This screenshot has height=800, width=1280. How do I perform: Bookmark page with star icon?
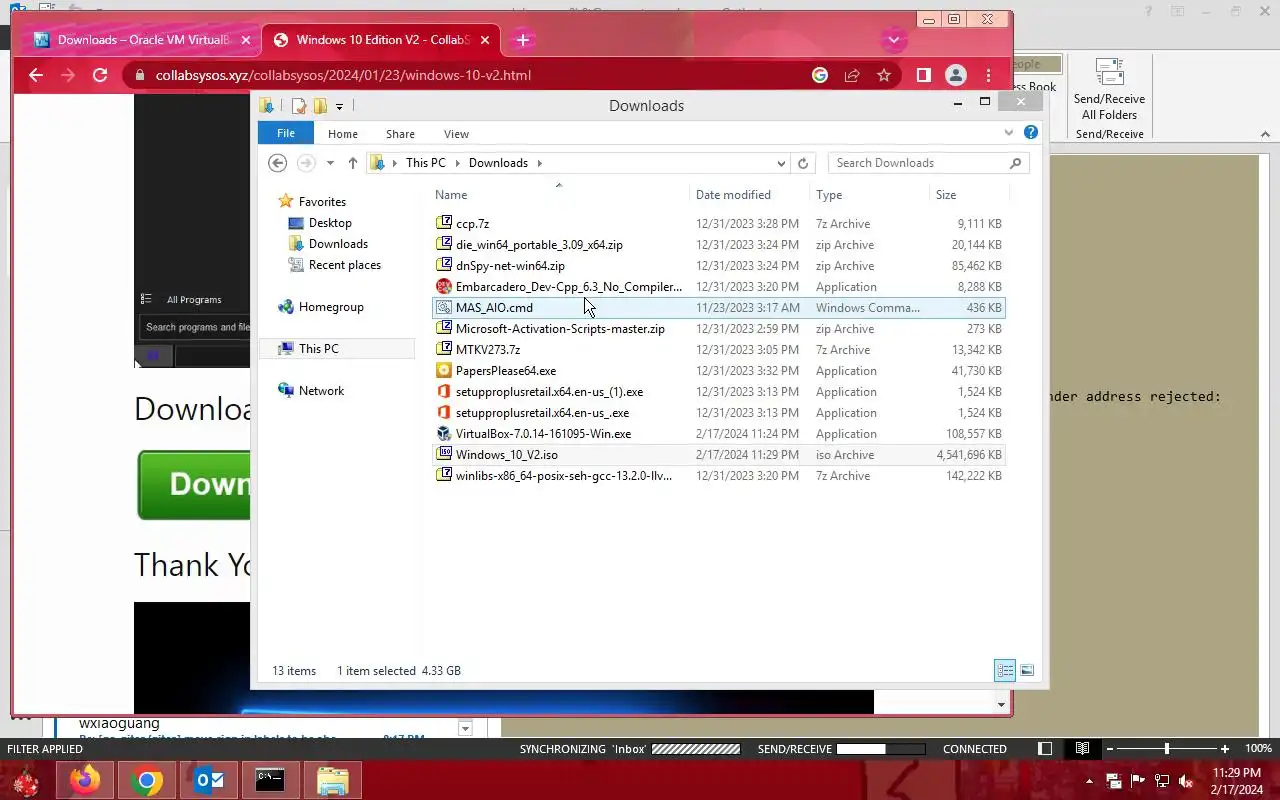point(884,75)
